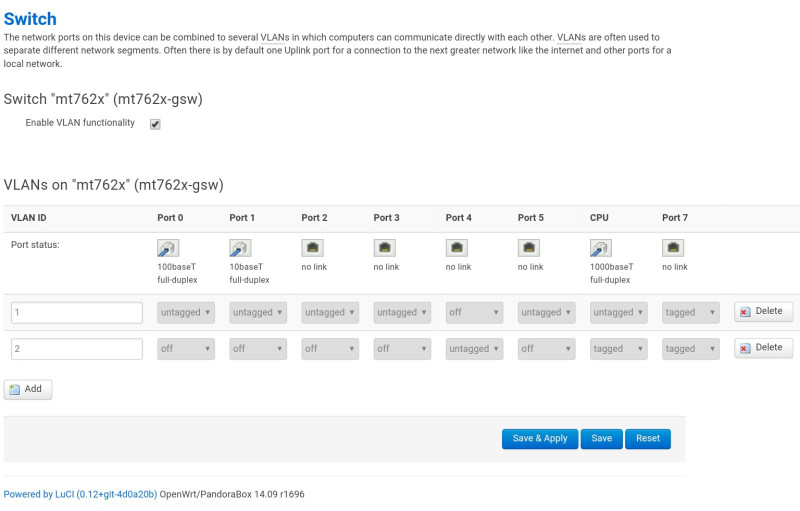
Task: Delete the VLAN 2 row
Action: 763,347
